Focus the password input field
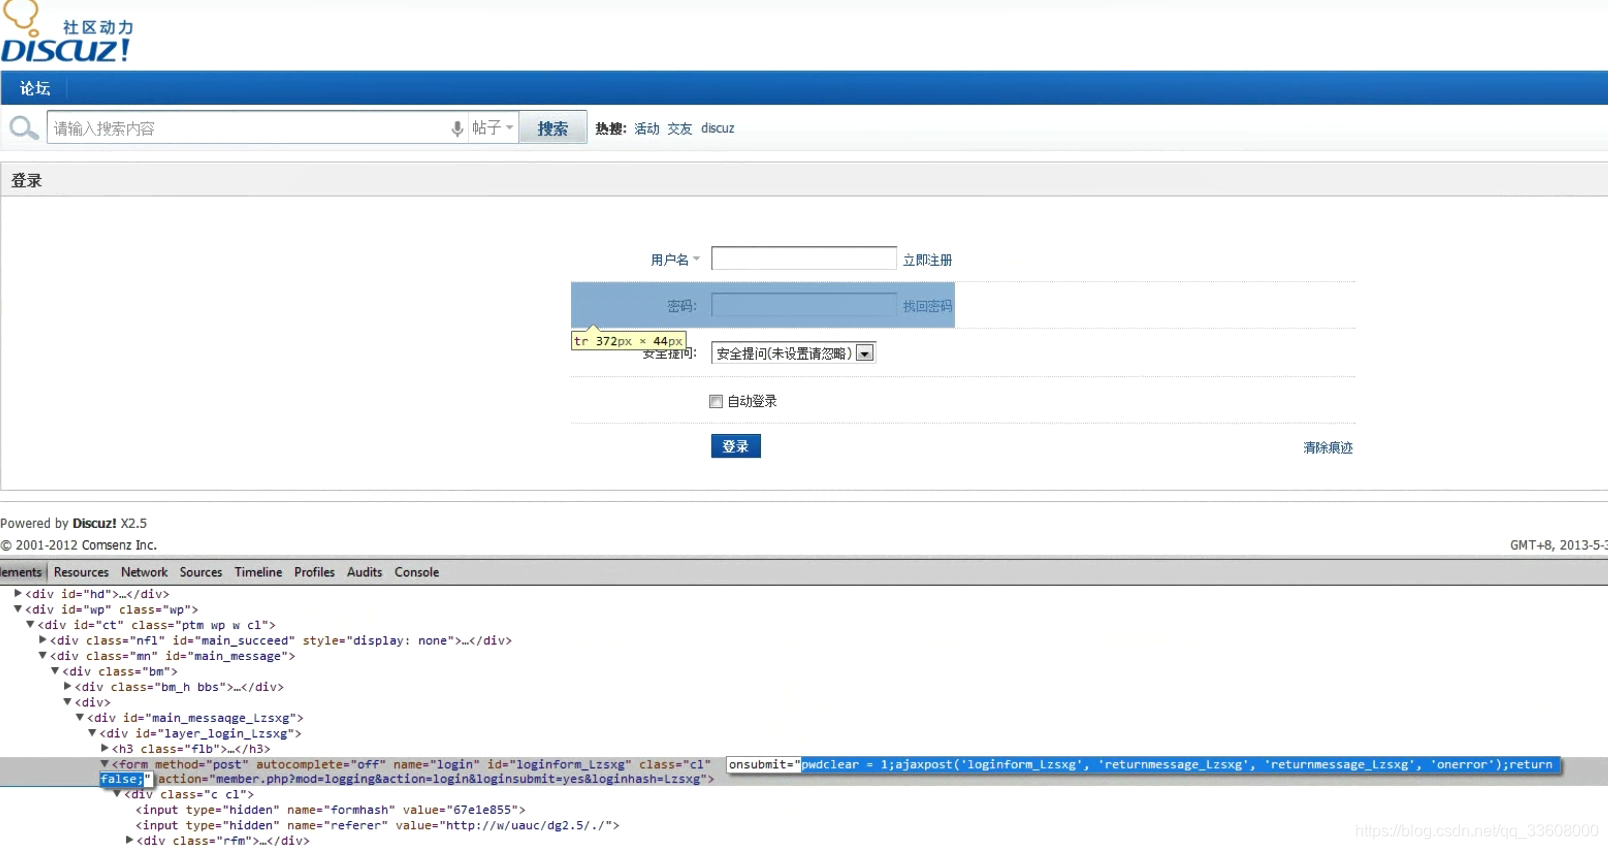 click(x=804, y=305)
